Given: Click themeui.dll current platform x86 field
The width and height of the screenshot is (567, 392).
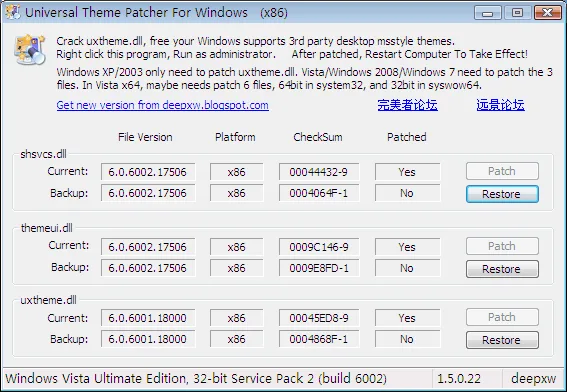Looking at the screenshot, I should pos(236,247).
